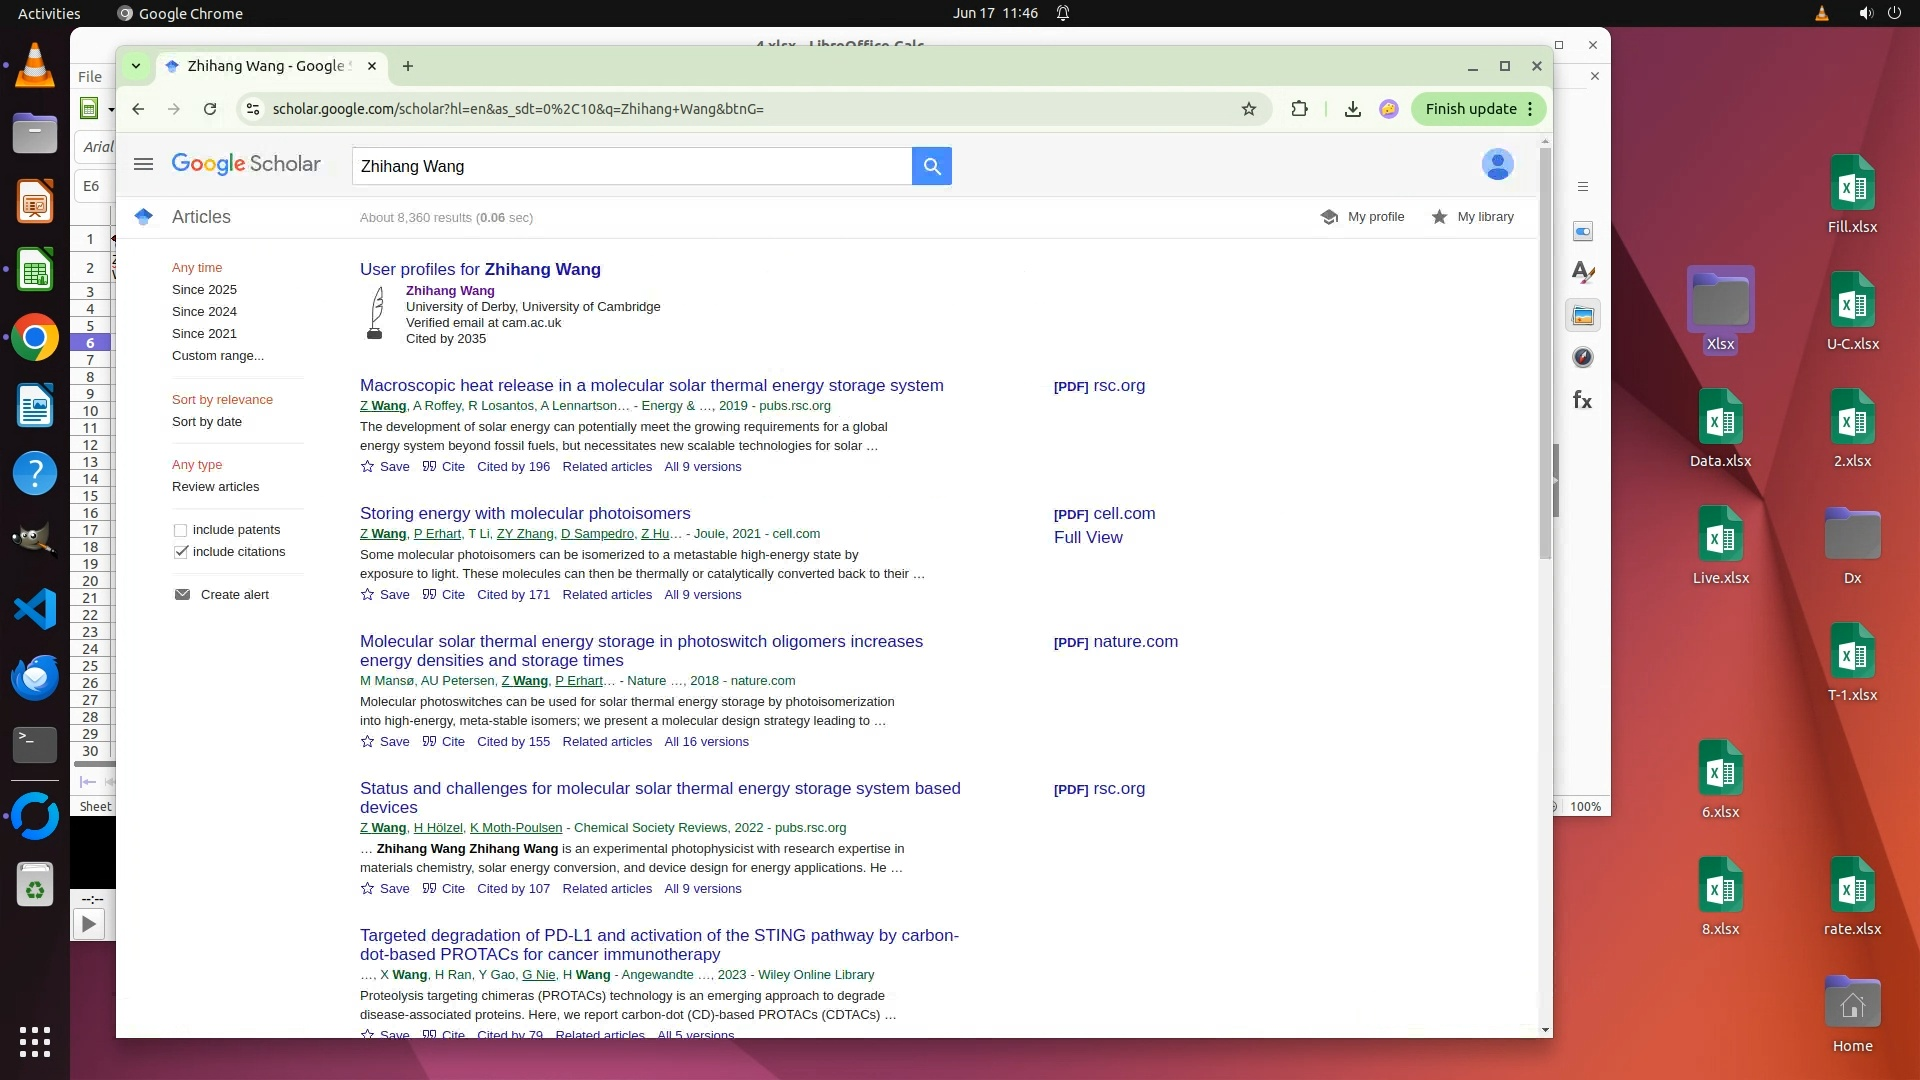The height and width of the screenshot is (1080, 1920).
Task: Open a new Chrome tab
Action: (408, 66)
